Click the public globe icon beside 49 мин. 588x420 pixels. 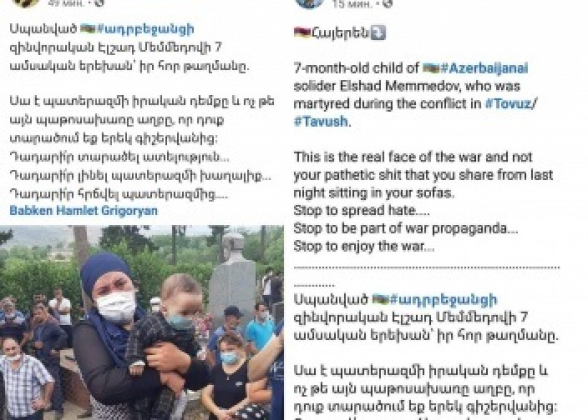click(x=99, y=3)
